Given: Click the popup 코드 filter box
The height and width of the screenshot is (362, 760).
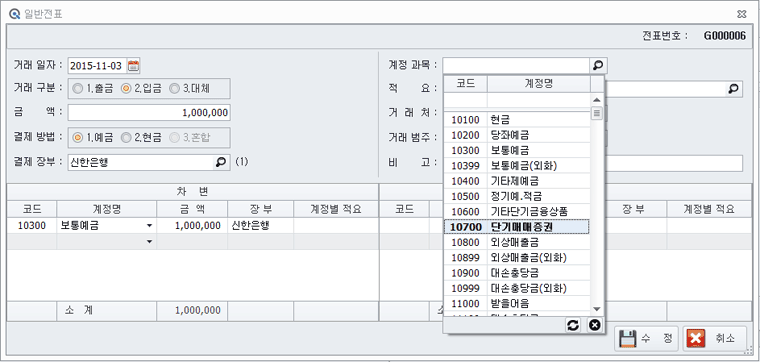Looking at the screenshot, I should pos(466,100).
